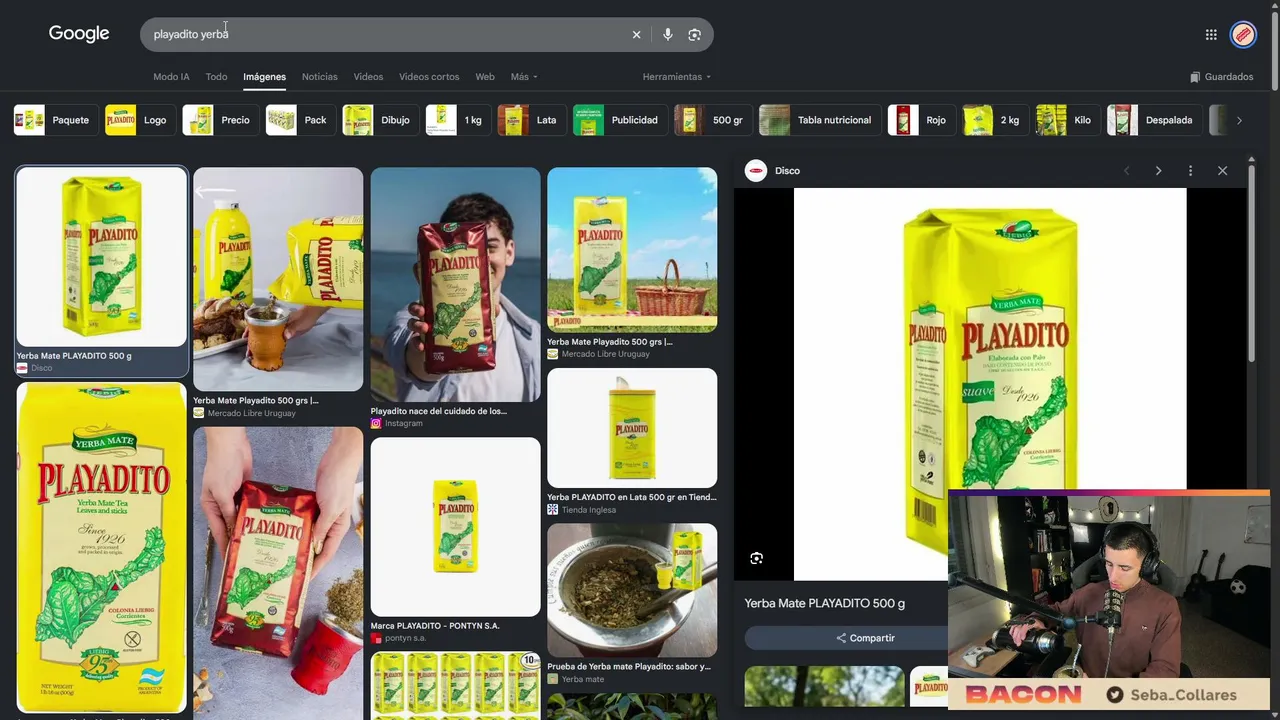Show next image in the preview panel
Viewport: 1280px width, 720px height.
pos(1158,171)
